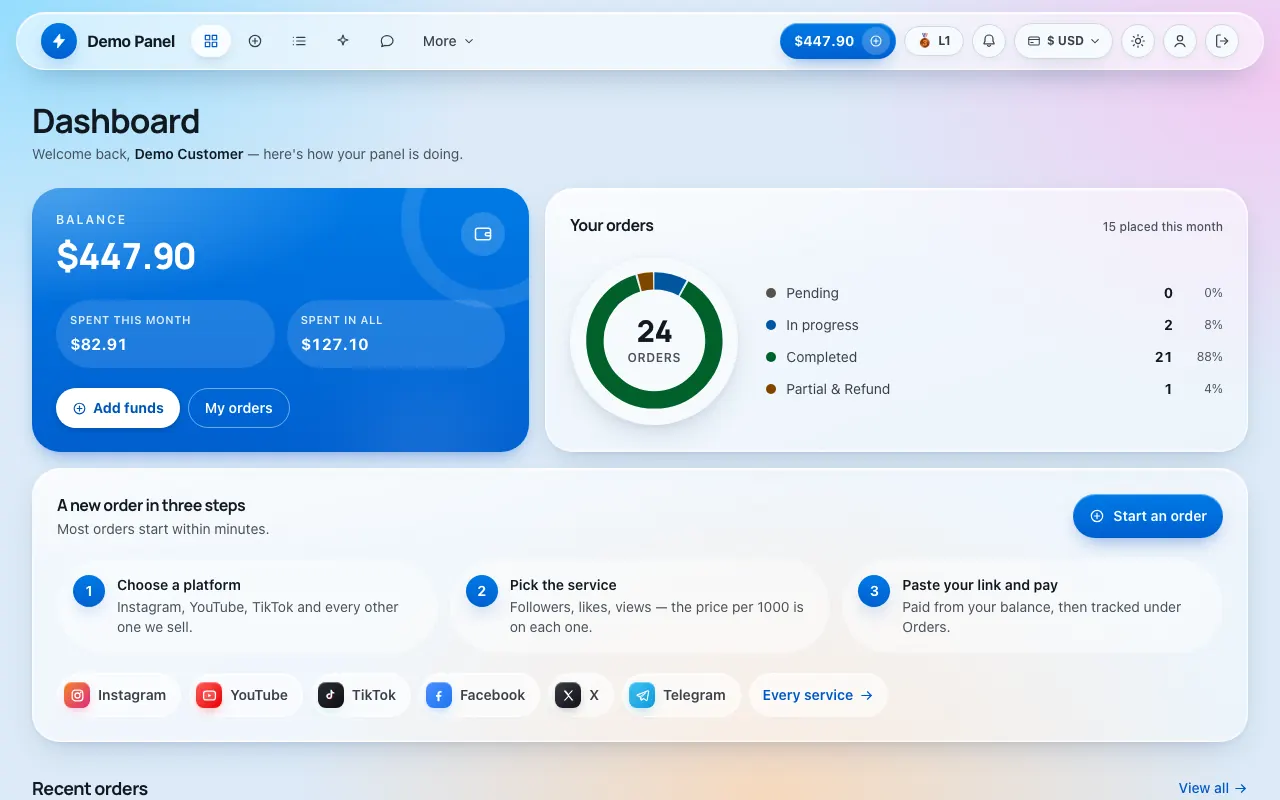Expand the More menu

448,41
